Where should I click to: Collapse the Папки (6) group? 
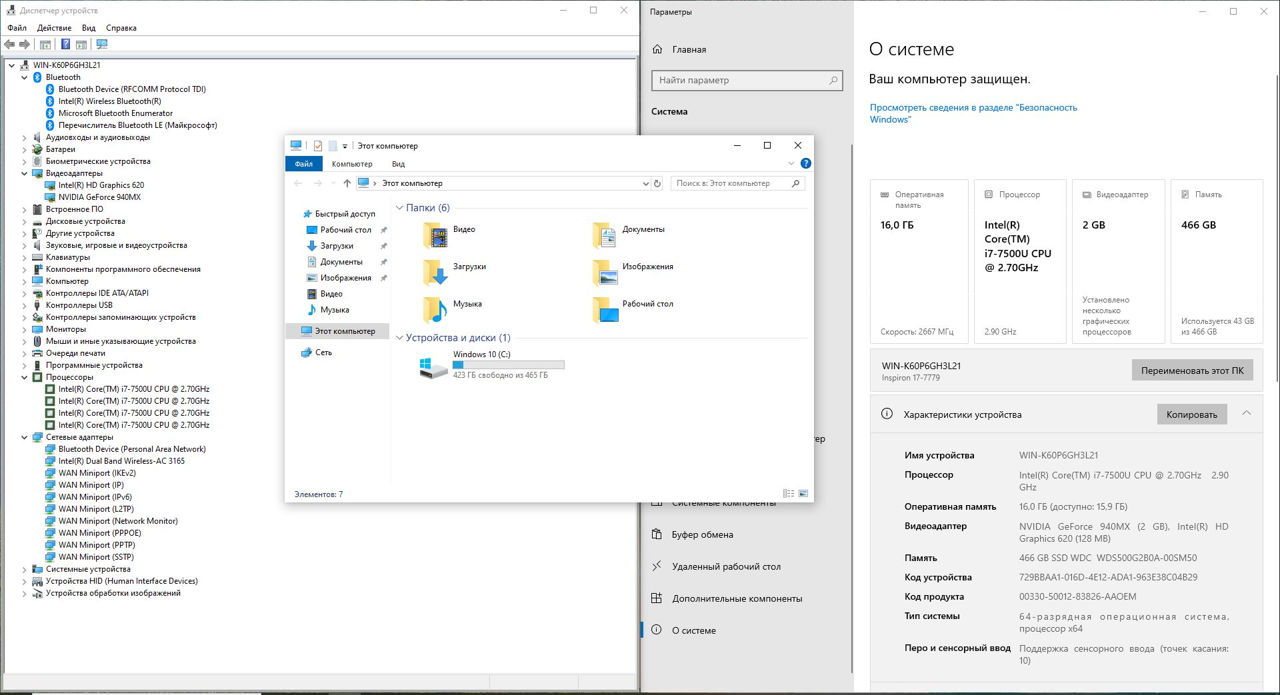(x=399, y=208)
